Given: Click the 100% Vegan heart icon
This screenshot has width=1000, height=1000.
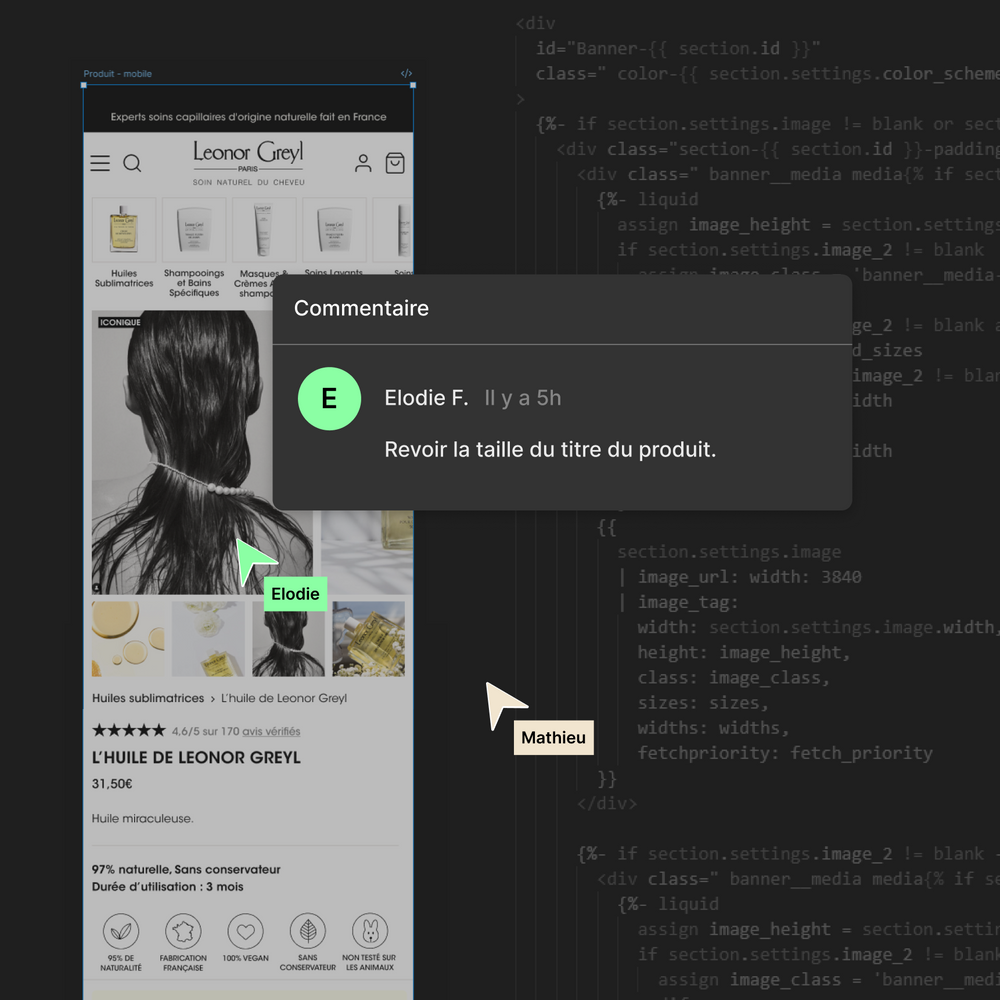Looking at the screenshot, I should (x=245, y=931).
